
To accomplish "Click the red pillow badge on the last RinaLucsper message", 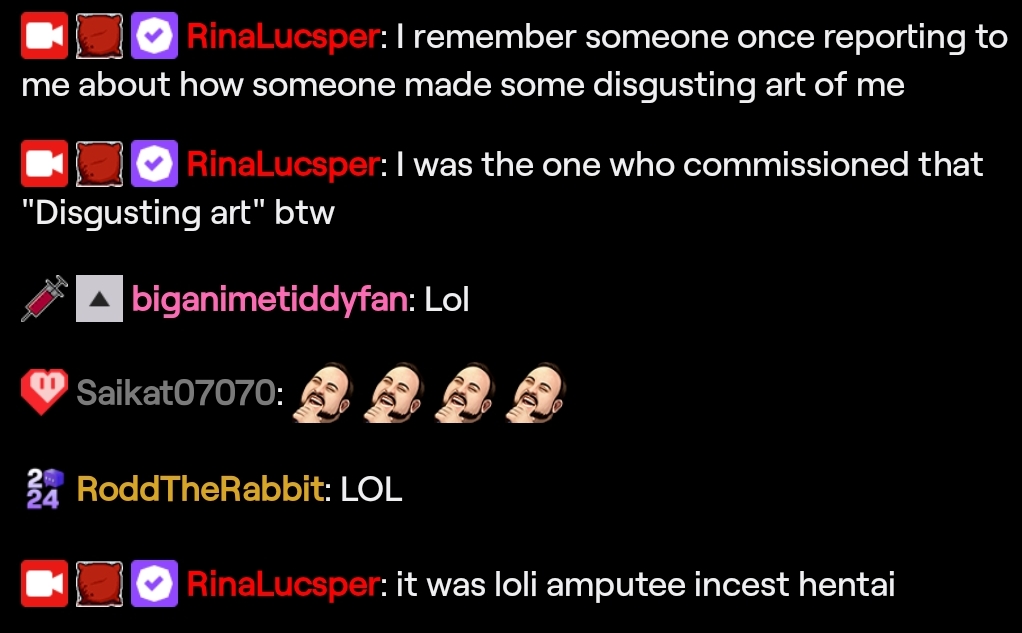I will point(99,583).
